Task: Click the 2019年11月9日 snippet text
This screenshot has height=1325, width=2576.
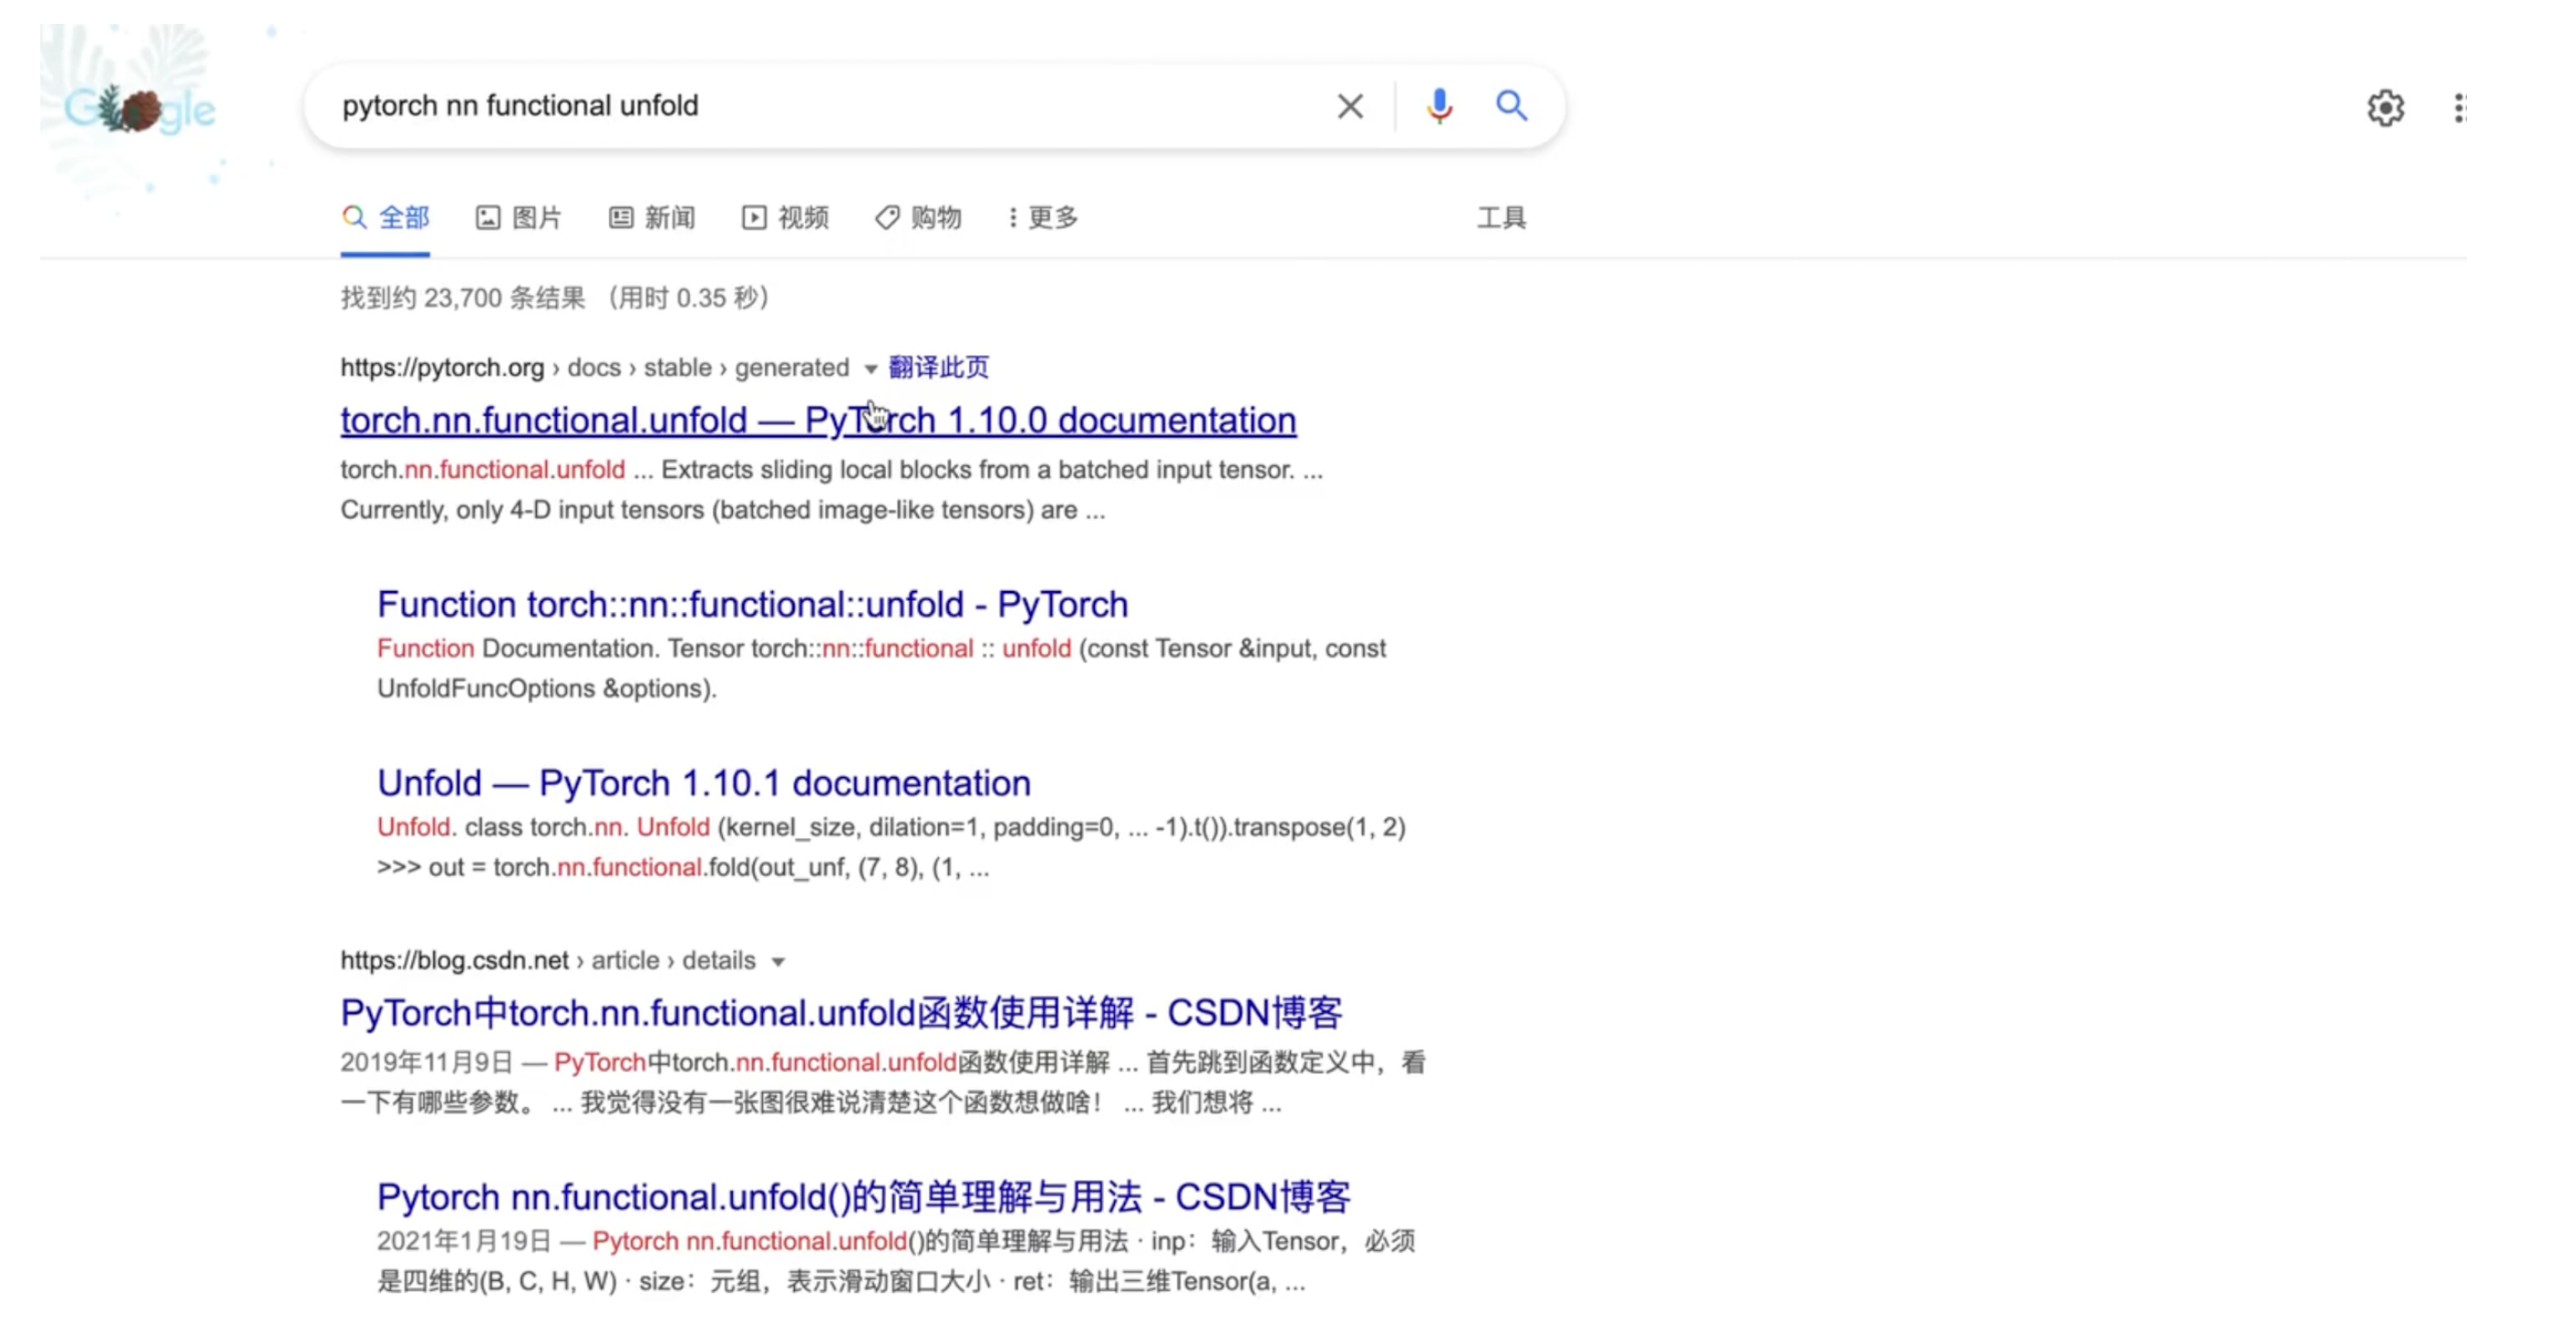Action: click(x=883, y=1083)
